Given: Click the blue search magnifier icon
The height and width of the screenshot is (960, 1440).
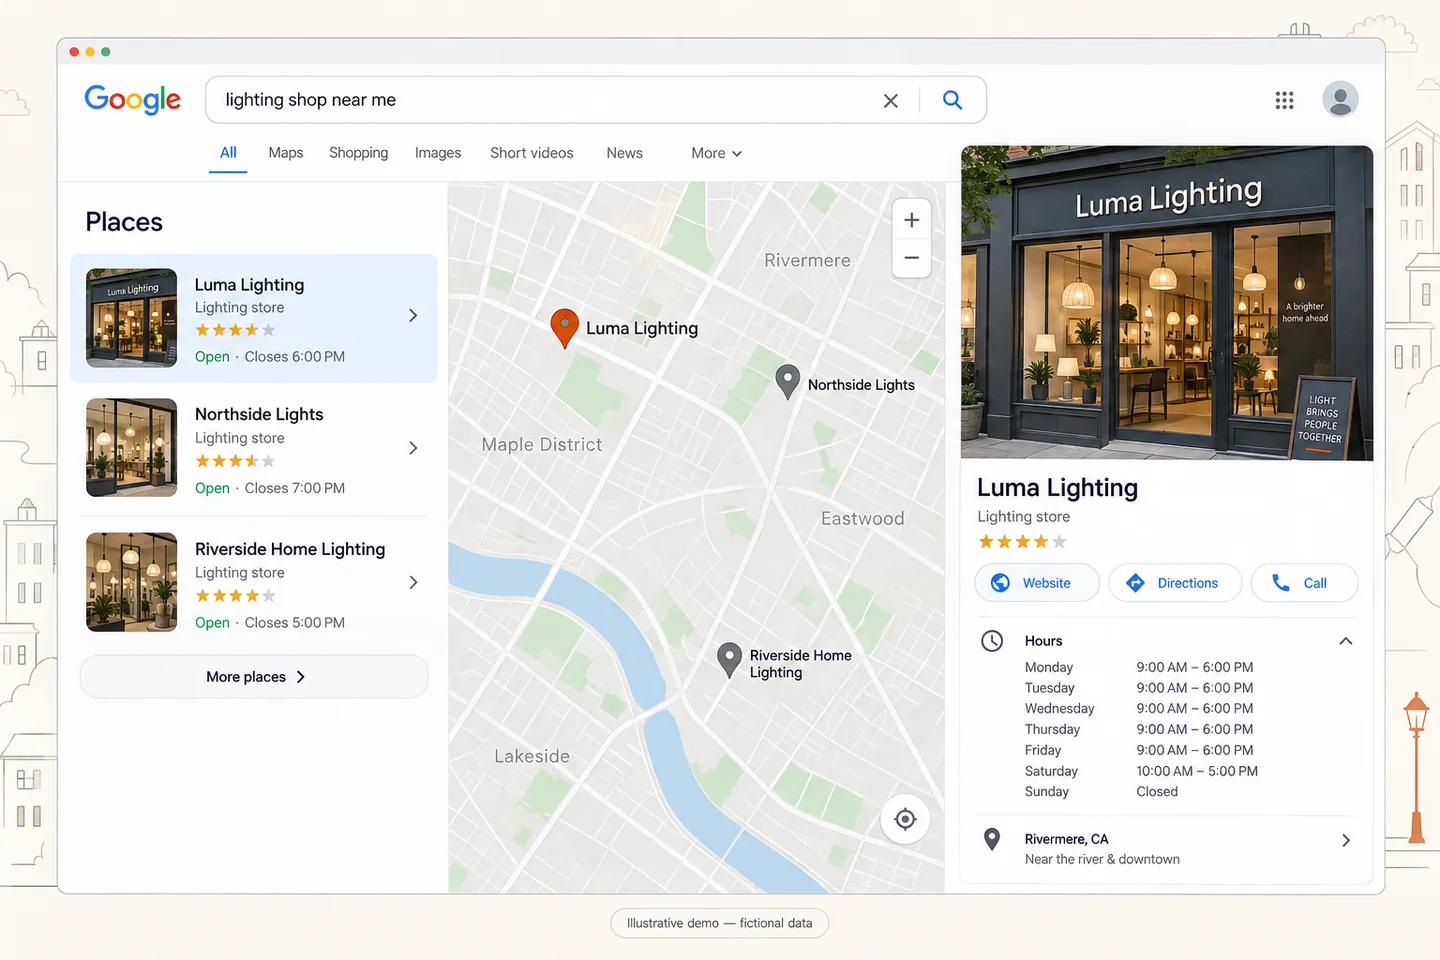Looking at the screenshot, I should [x=953, y=100].
